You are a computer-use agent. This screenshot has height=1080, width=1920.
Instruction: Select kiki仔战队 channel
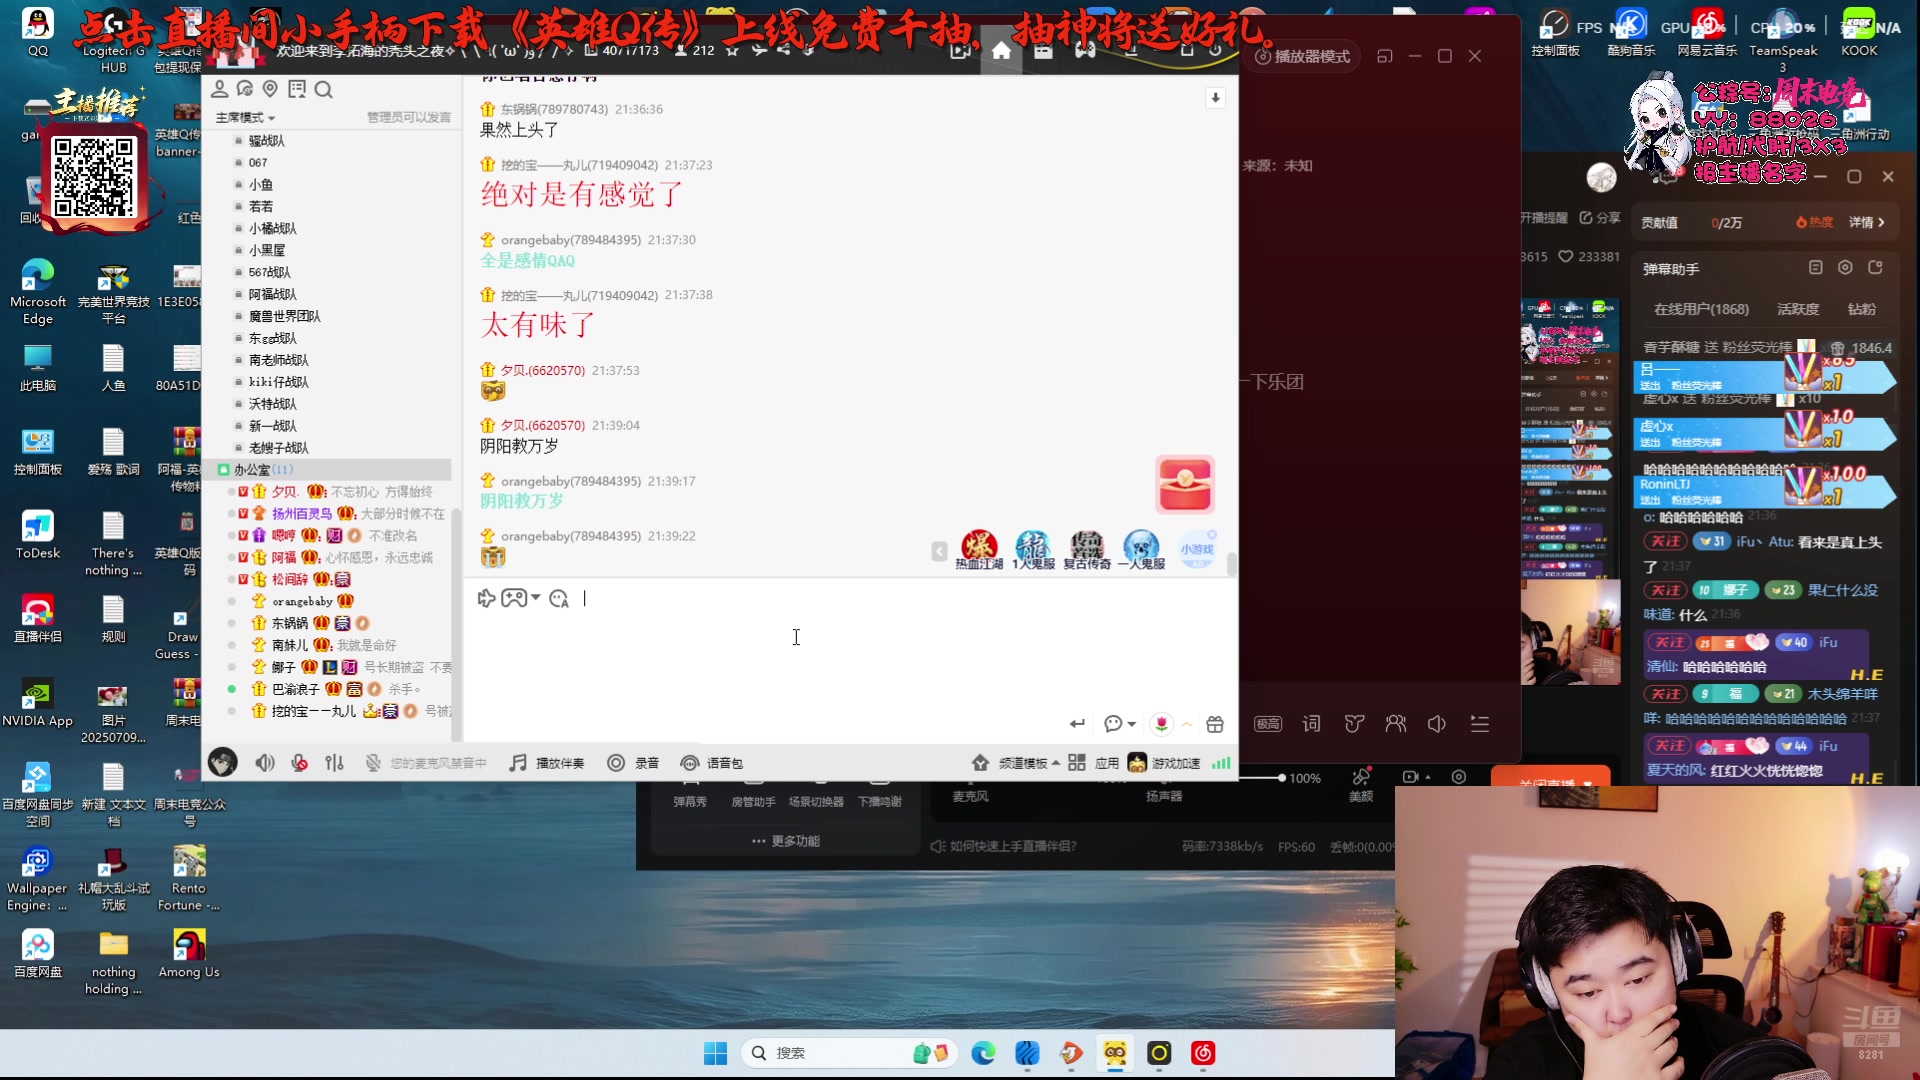[279, 382]
